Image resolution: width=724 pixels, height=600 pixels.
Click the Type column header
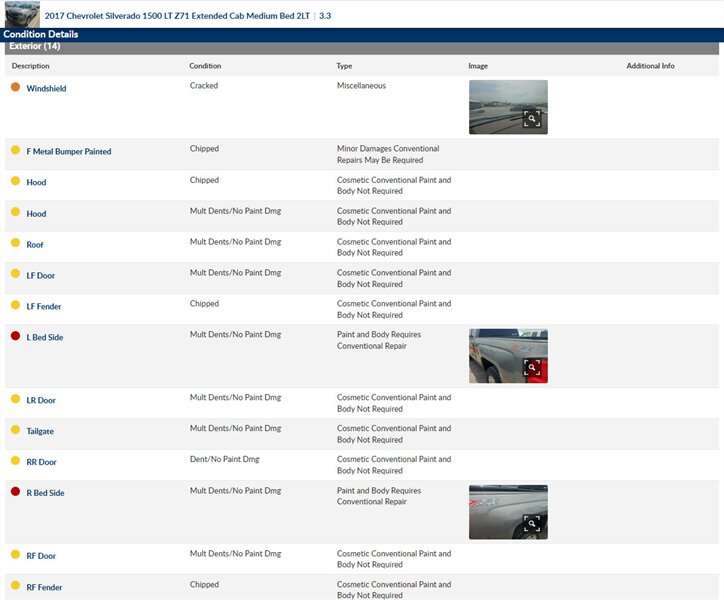pos(344,66)
